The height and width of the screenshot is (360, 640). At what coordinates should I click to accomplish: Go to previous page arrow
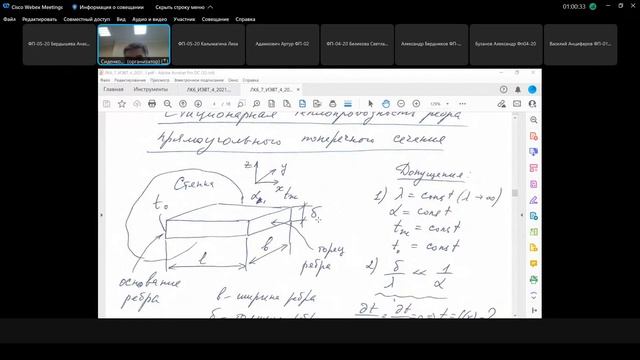tap(183, 104)
